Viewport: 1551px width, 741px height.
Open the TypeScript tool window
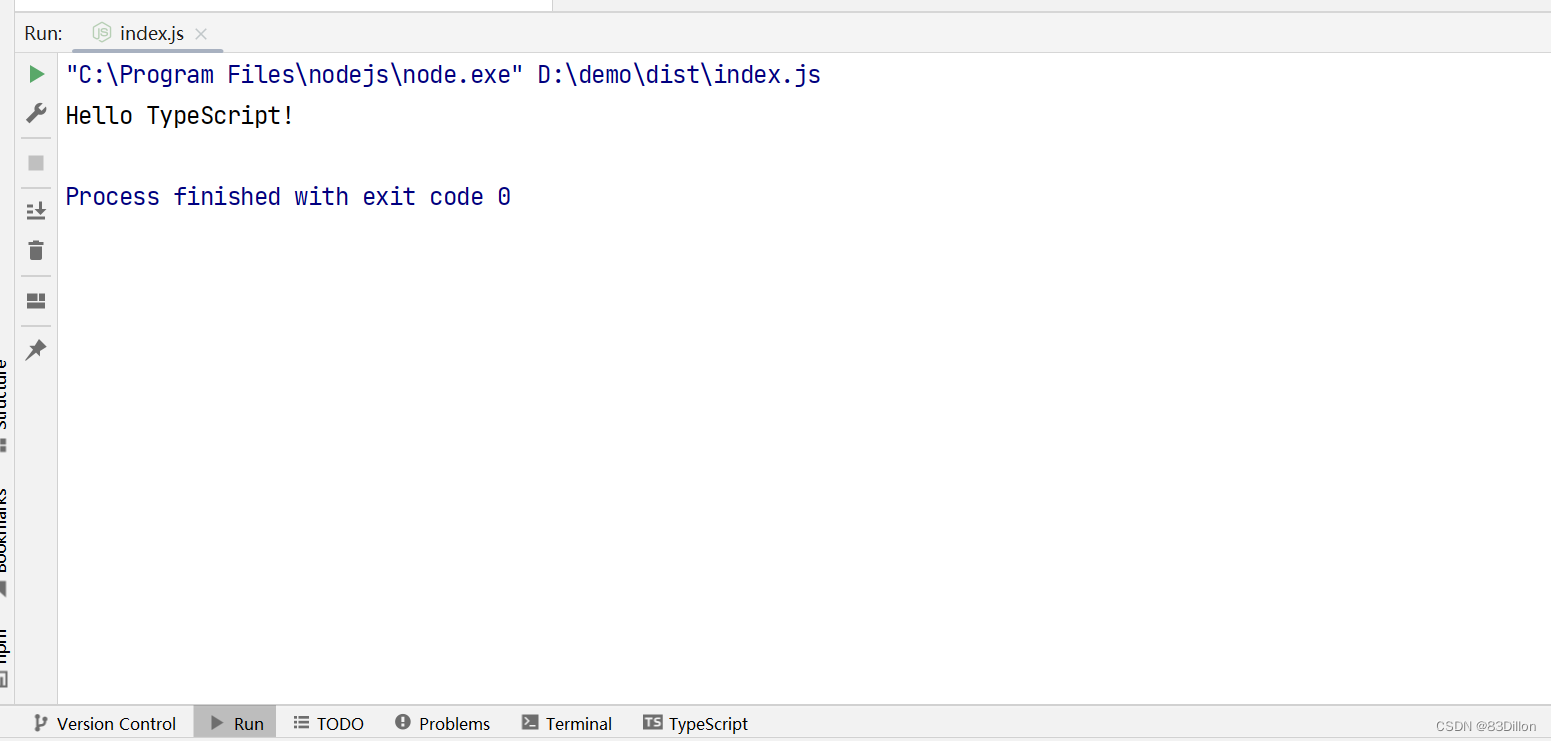click(x=696, y=723)
